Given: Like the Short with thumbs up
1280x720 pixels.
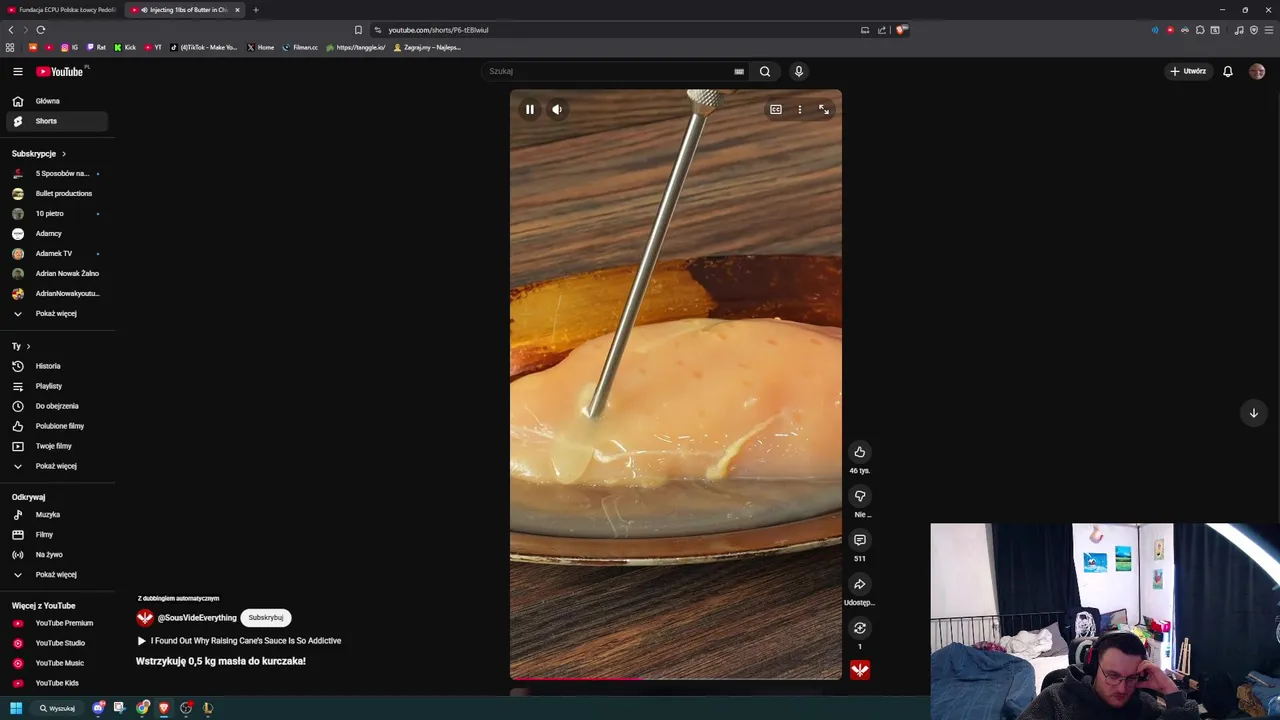Looking at the screenshot, I should (860, 452).
